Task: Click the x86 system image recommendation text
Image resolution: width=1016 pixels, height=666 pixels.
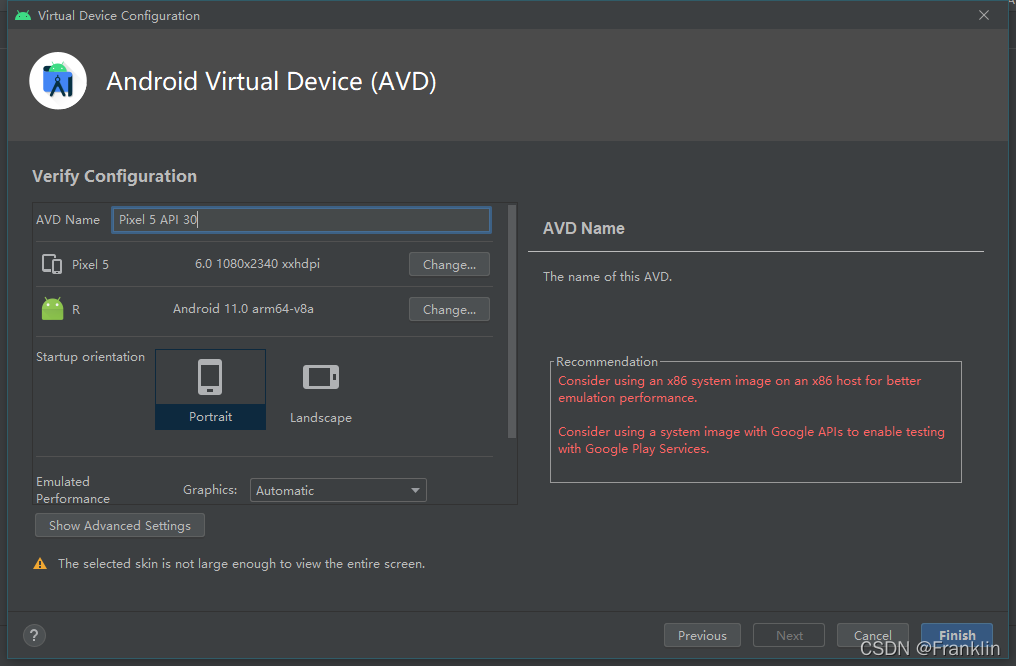Action: pyautogui.click(x=739, y=389)
